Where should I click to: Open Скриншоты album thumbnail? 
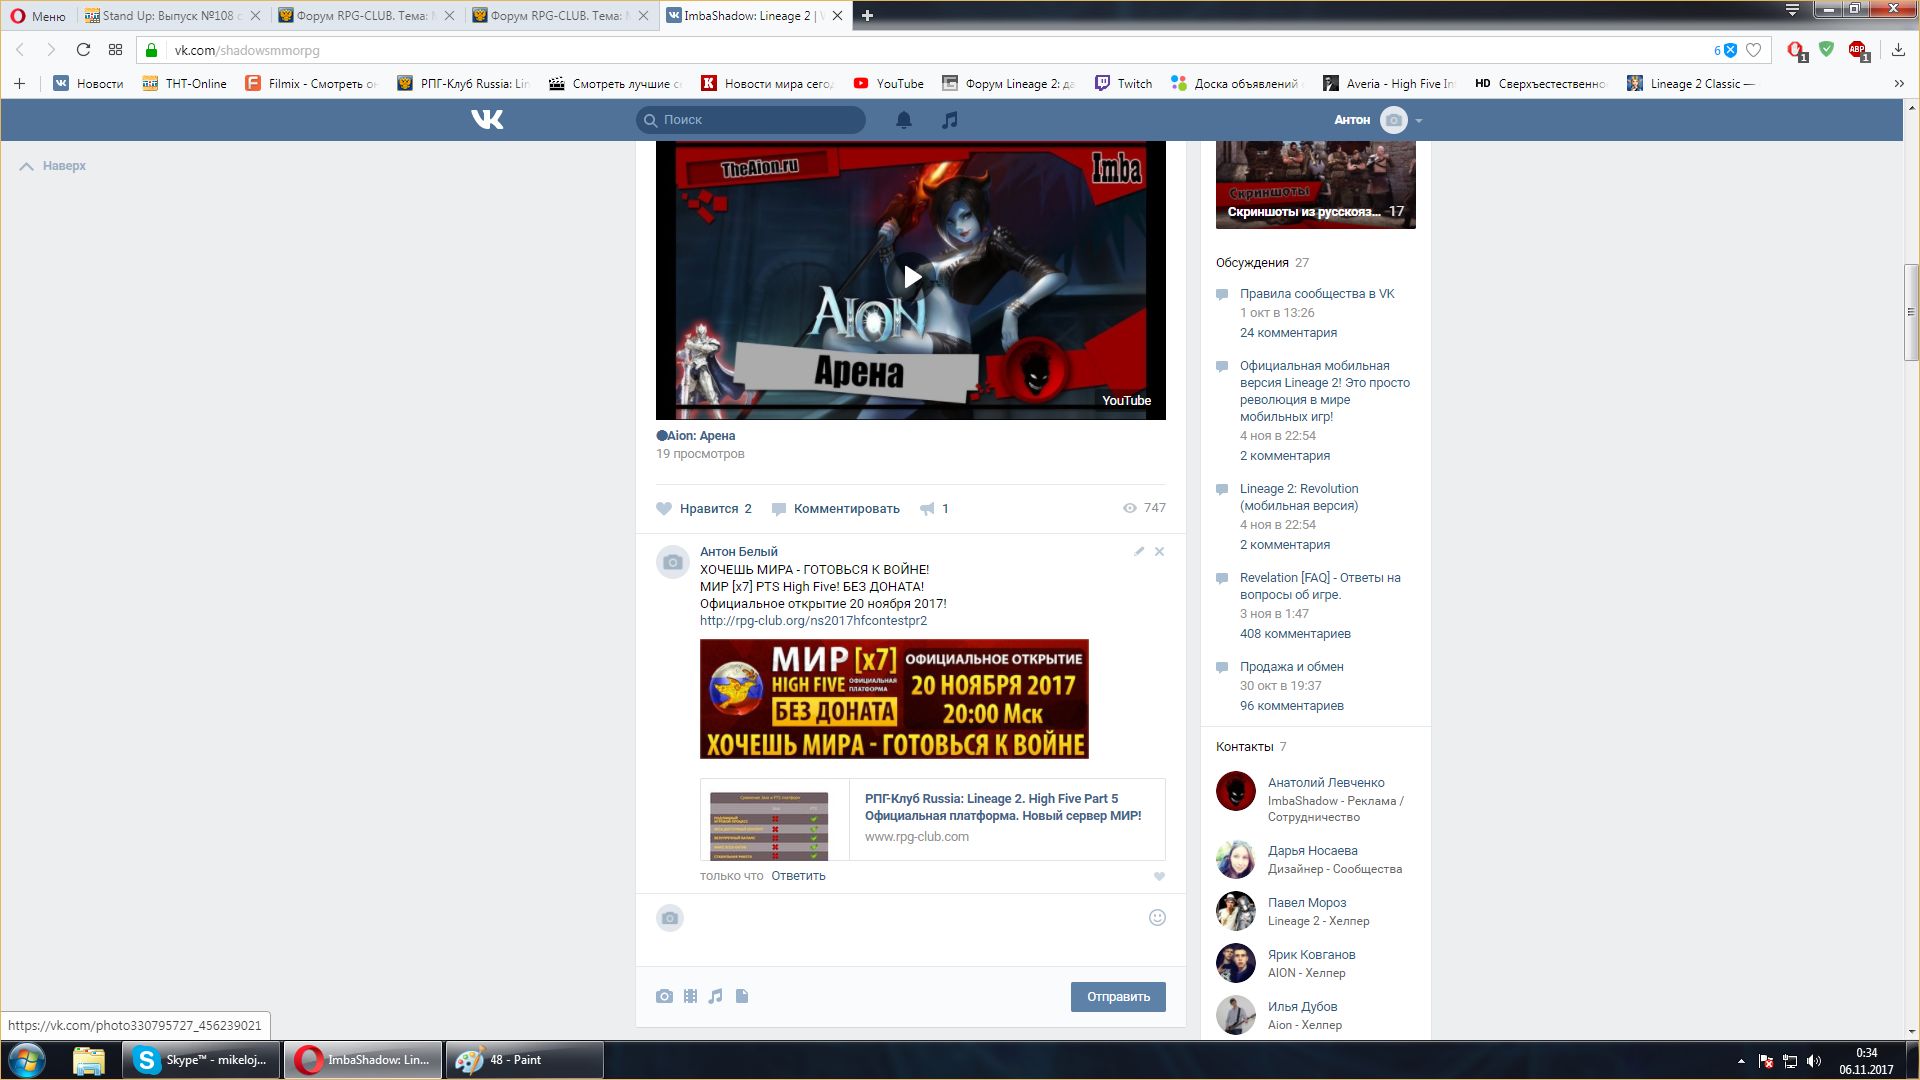tap(1316, 185)
